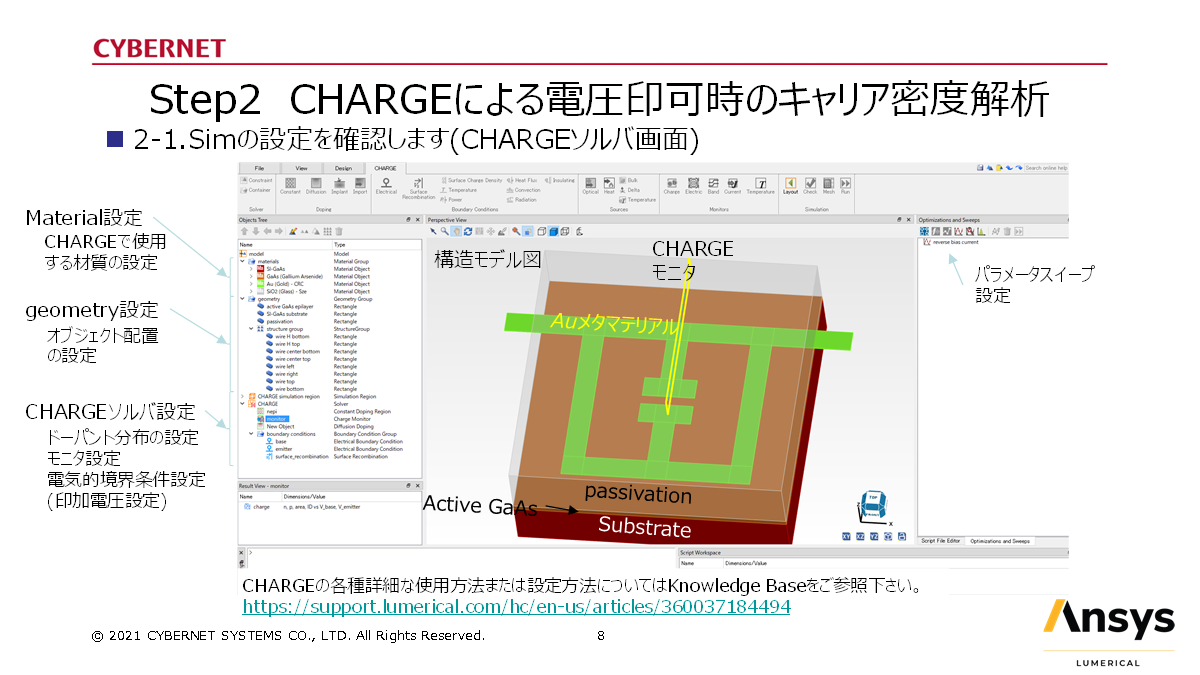The height and width of the screenshot is (675, 1200).
Task: Expand the SiO2 (Glass) material node
Action: click(250, 291)
